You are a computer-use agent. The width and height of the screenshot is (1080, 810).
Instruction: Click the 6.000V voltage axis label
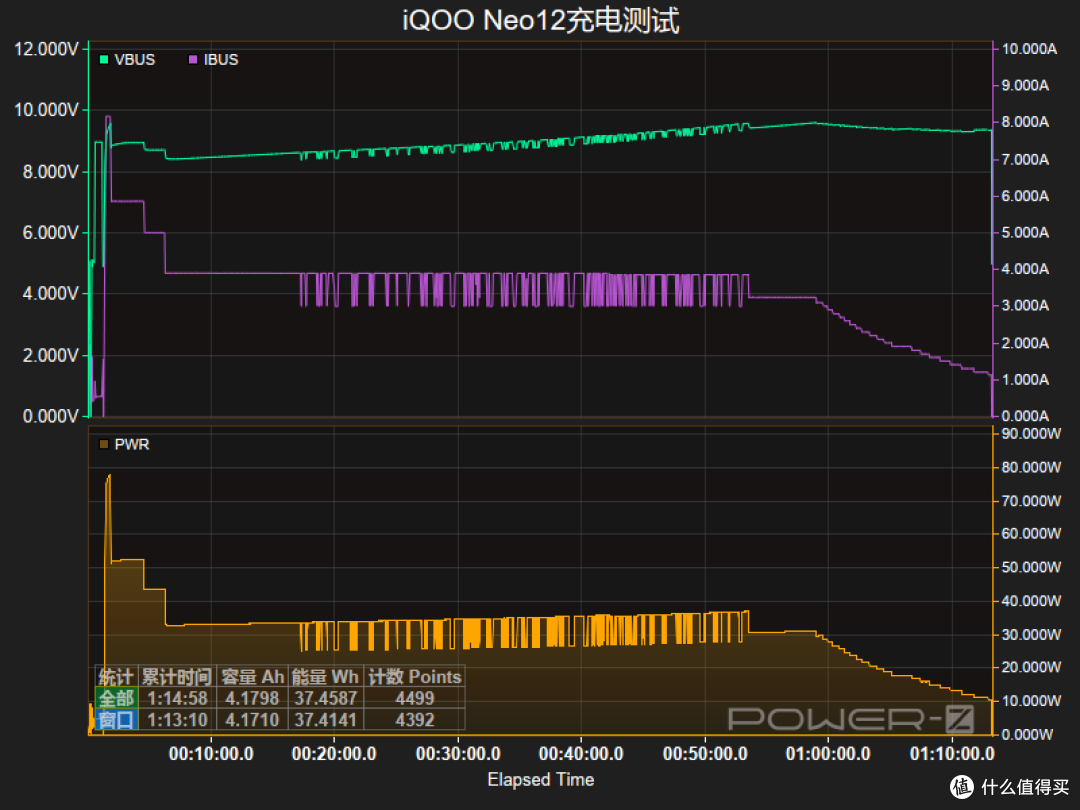(x=50, y=233)
